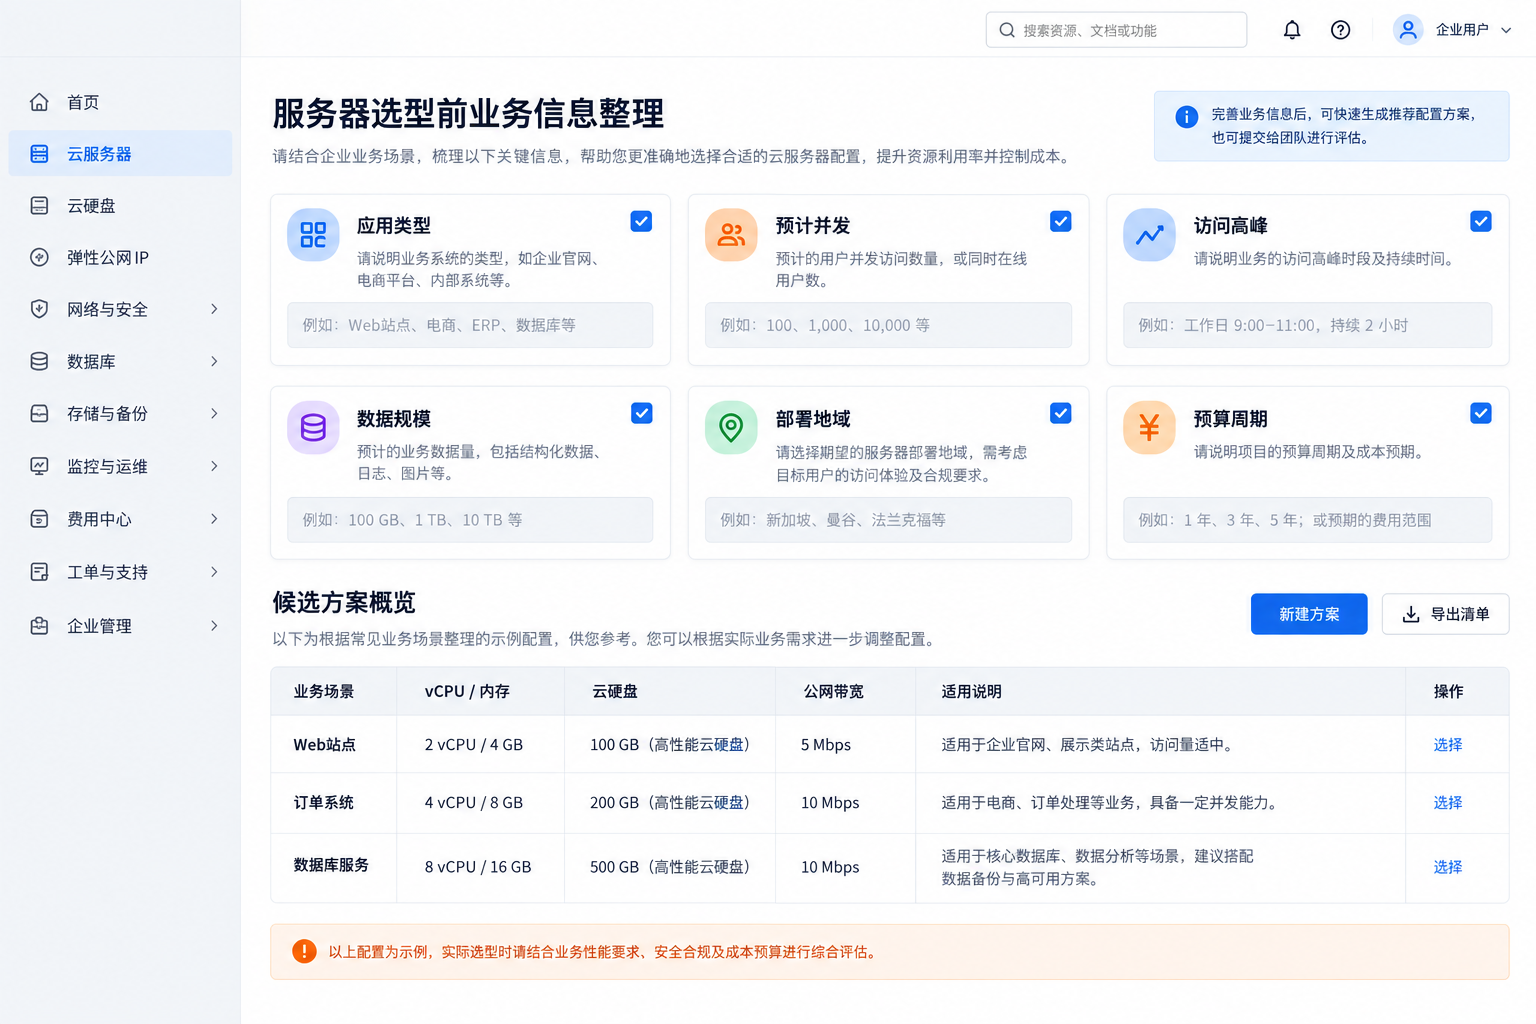Expand the 网络与安全 chevron
Viewport: 1536px width, 1024px height.
214,309
